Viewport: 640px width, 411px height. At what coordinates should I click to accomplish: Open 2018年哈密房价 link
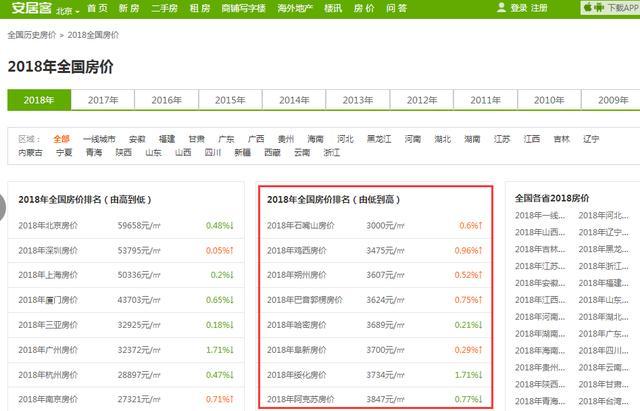(x=297, y=325)
